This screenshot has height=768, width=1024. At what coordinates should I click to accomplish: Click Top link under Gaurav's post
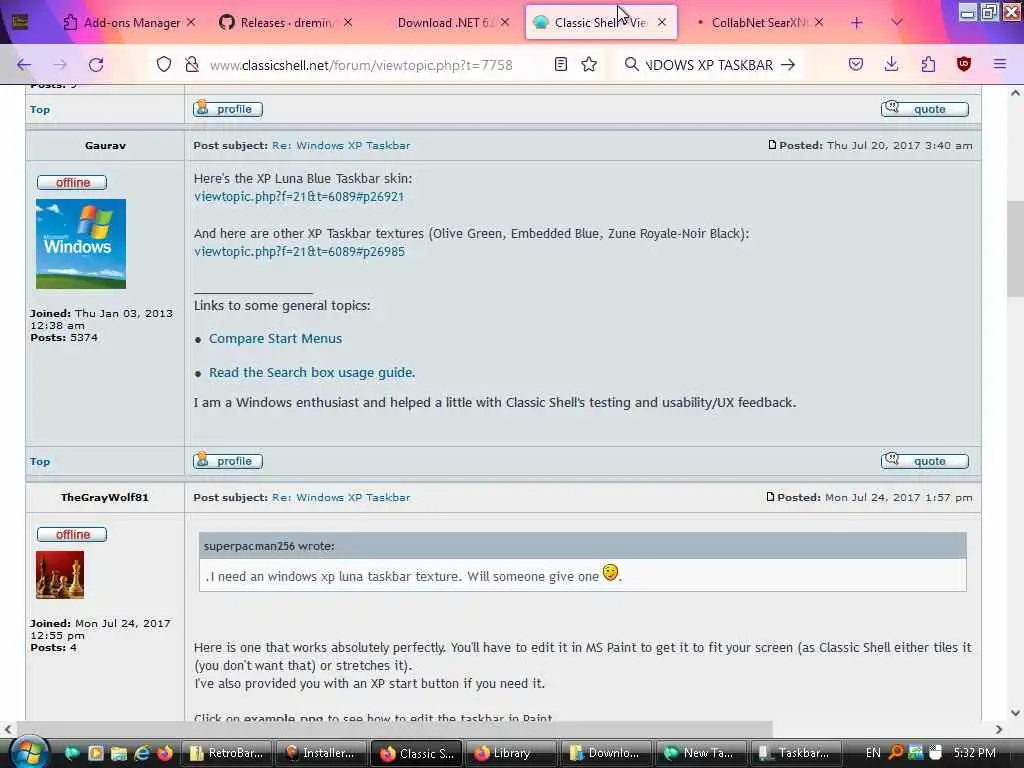(40, 462)
